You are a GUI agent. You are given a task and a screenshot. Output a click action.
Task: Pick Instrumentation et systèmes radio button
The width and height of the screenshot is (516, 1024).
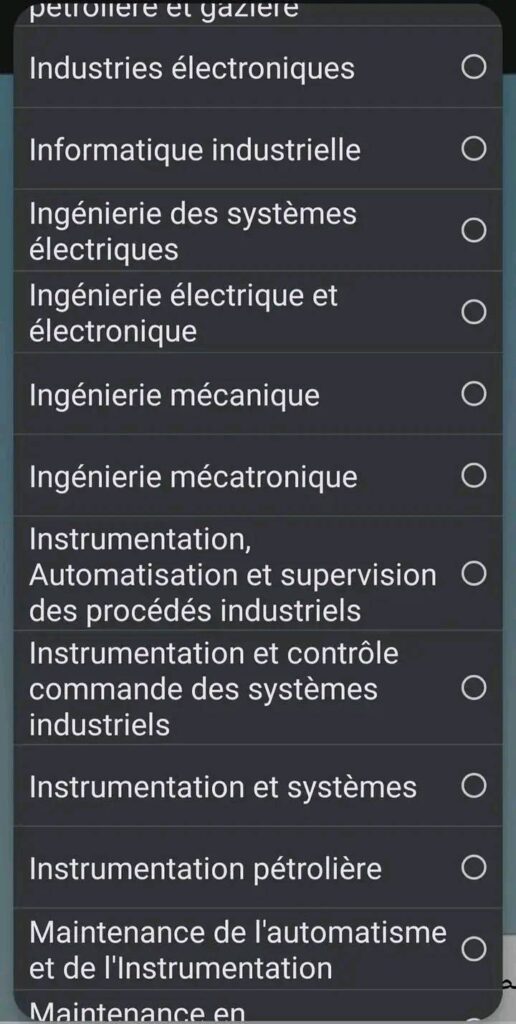click(474, 786)
